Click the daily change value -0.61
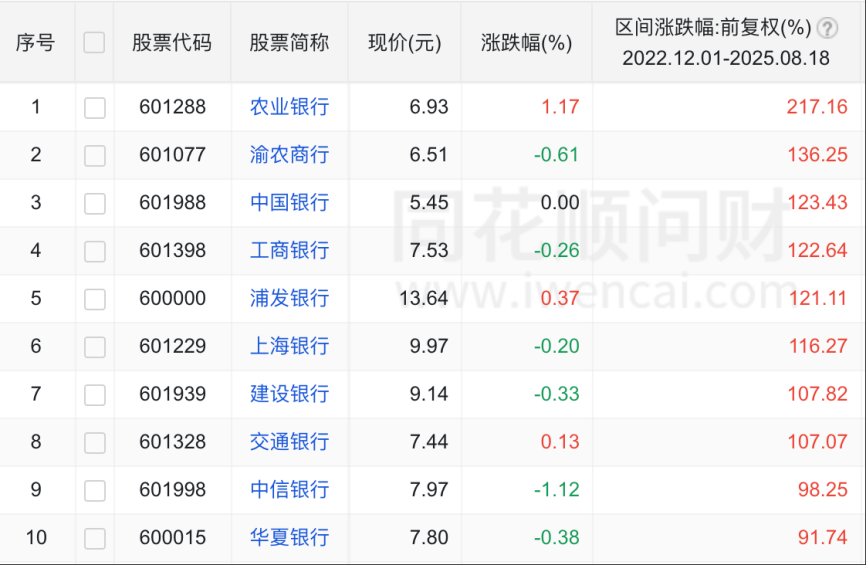The image size is (866, 565). (557, 155)
